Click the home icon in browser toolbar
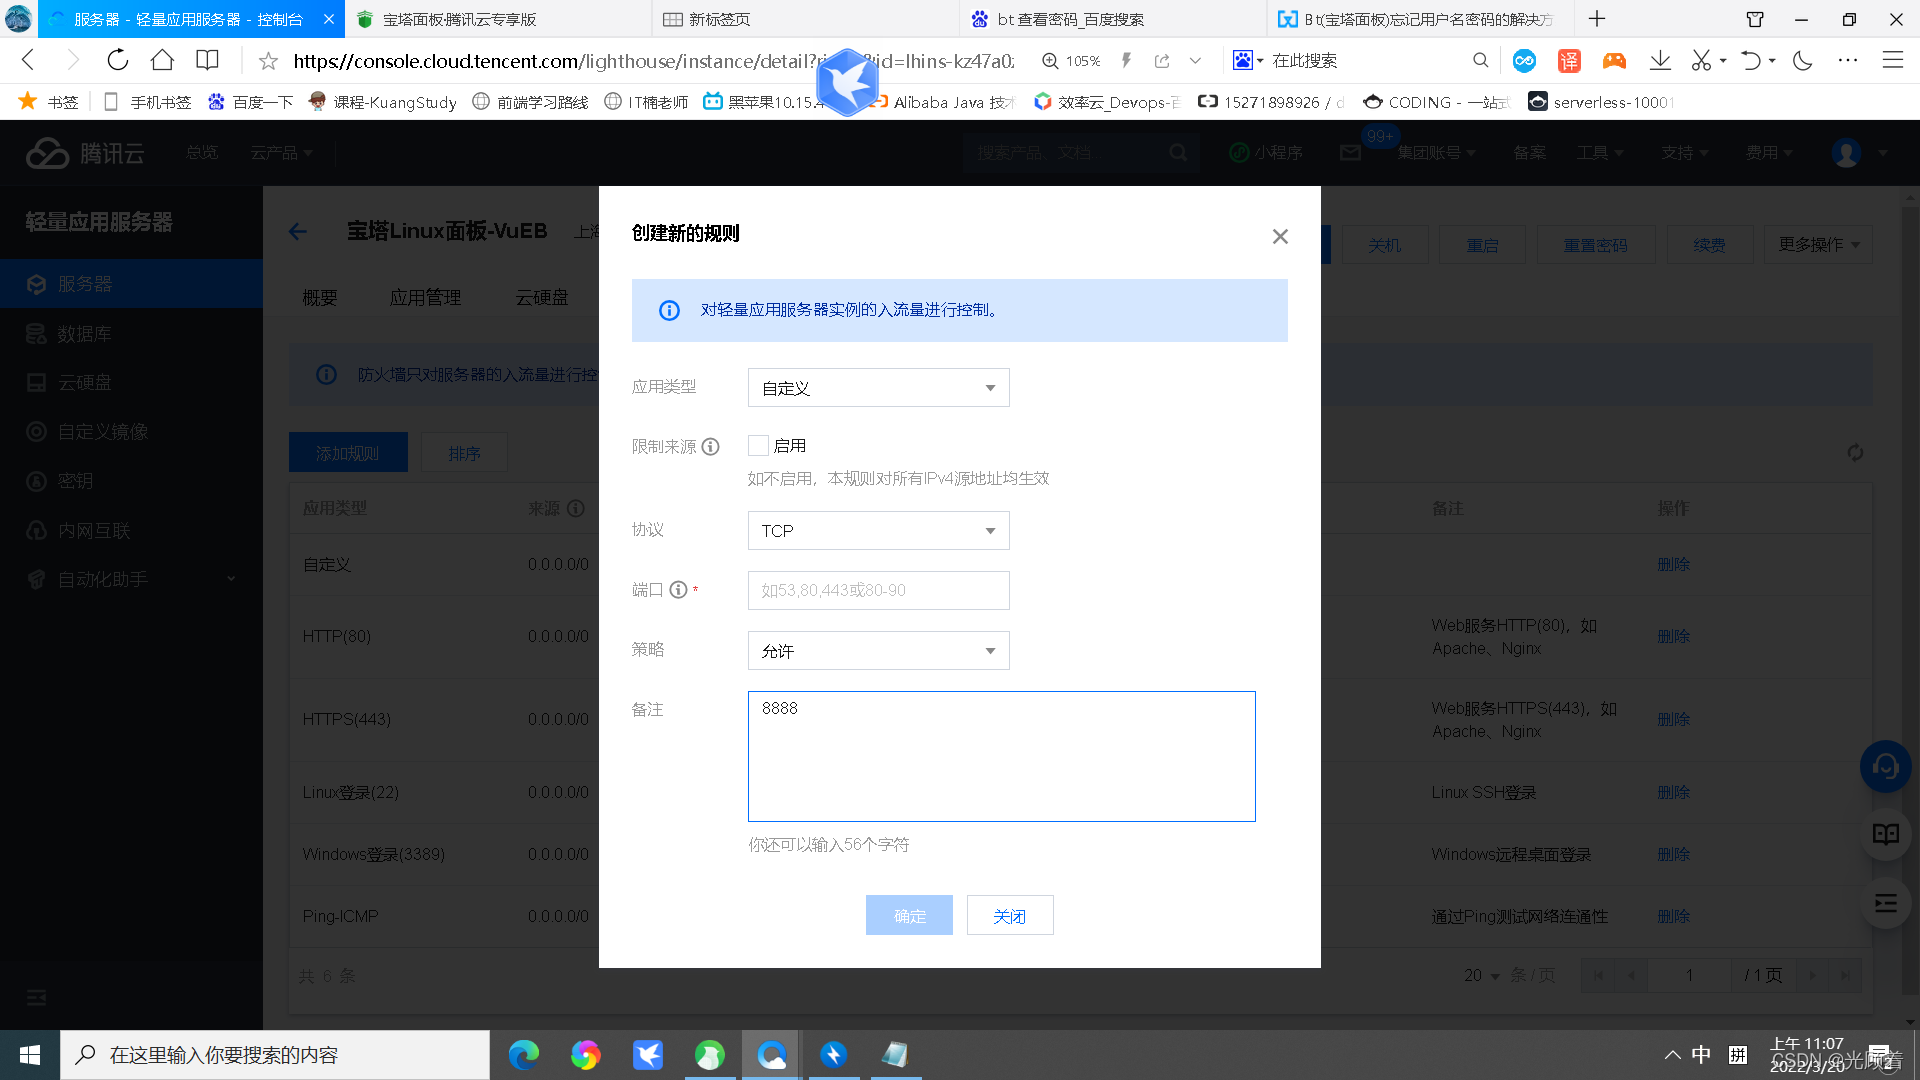Screen dimensions: 1920x1080 pos(162,60)
